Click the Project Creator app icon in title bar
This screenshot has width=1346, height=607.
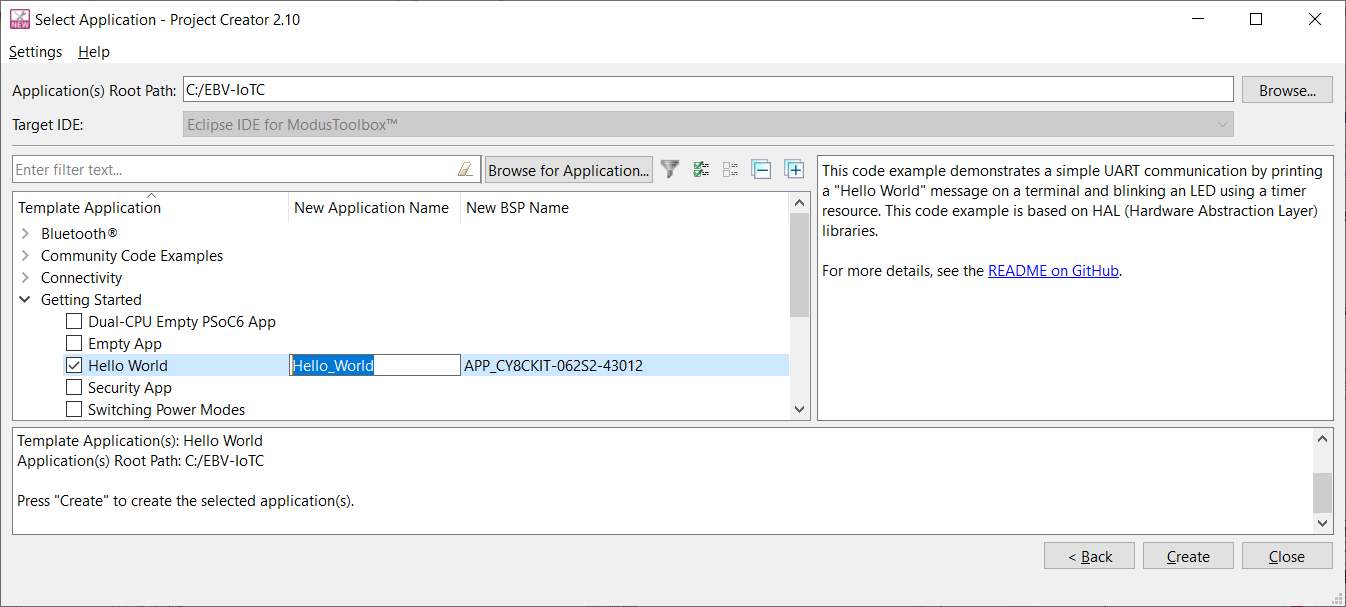(x=19, y=19)
